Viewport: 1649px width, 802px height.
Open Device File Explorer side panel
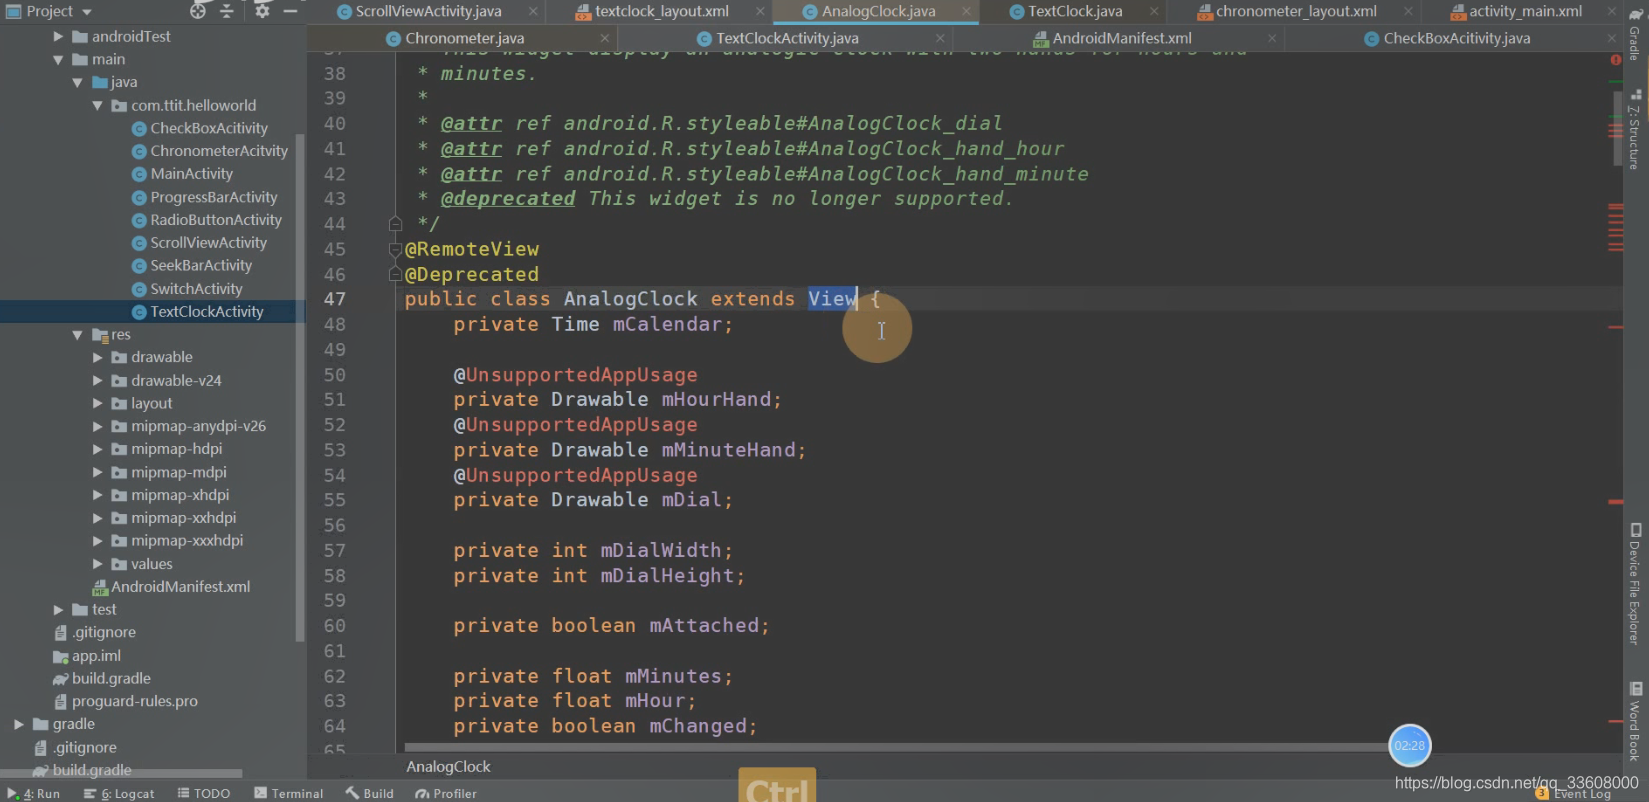click(x=1634, y=583)
